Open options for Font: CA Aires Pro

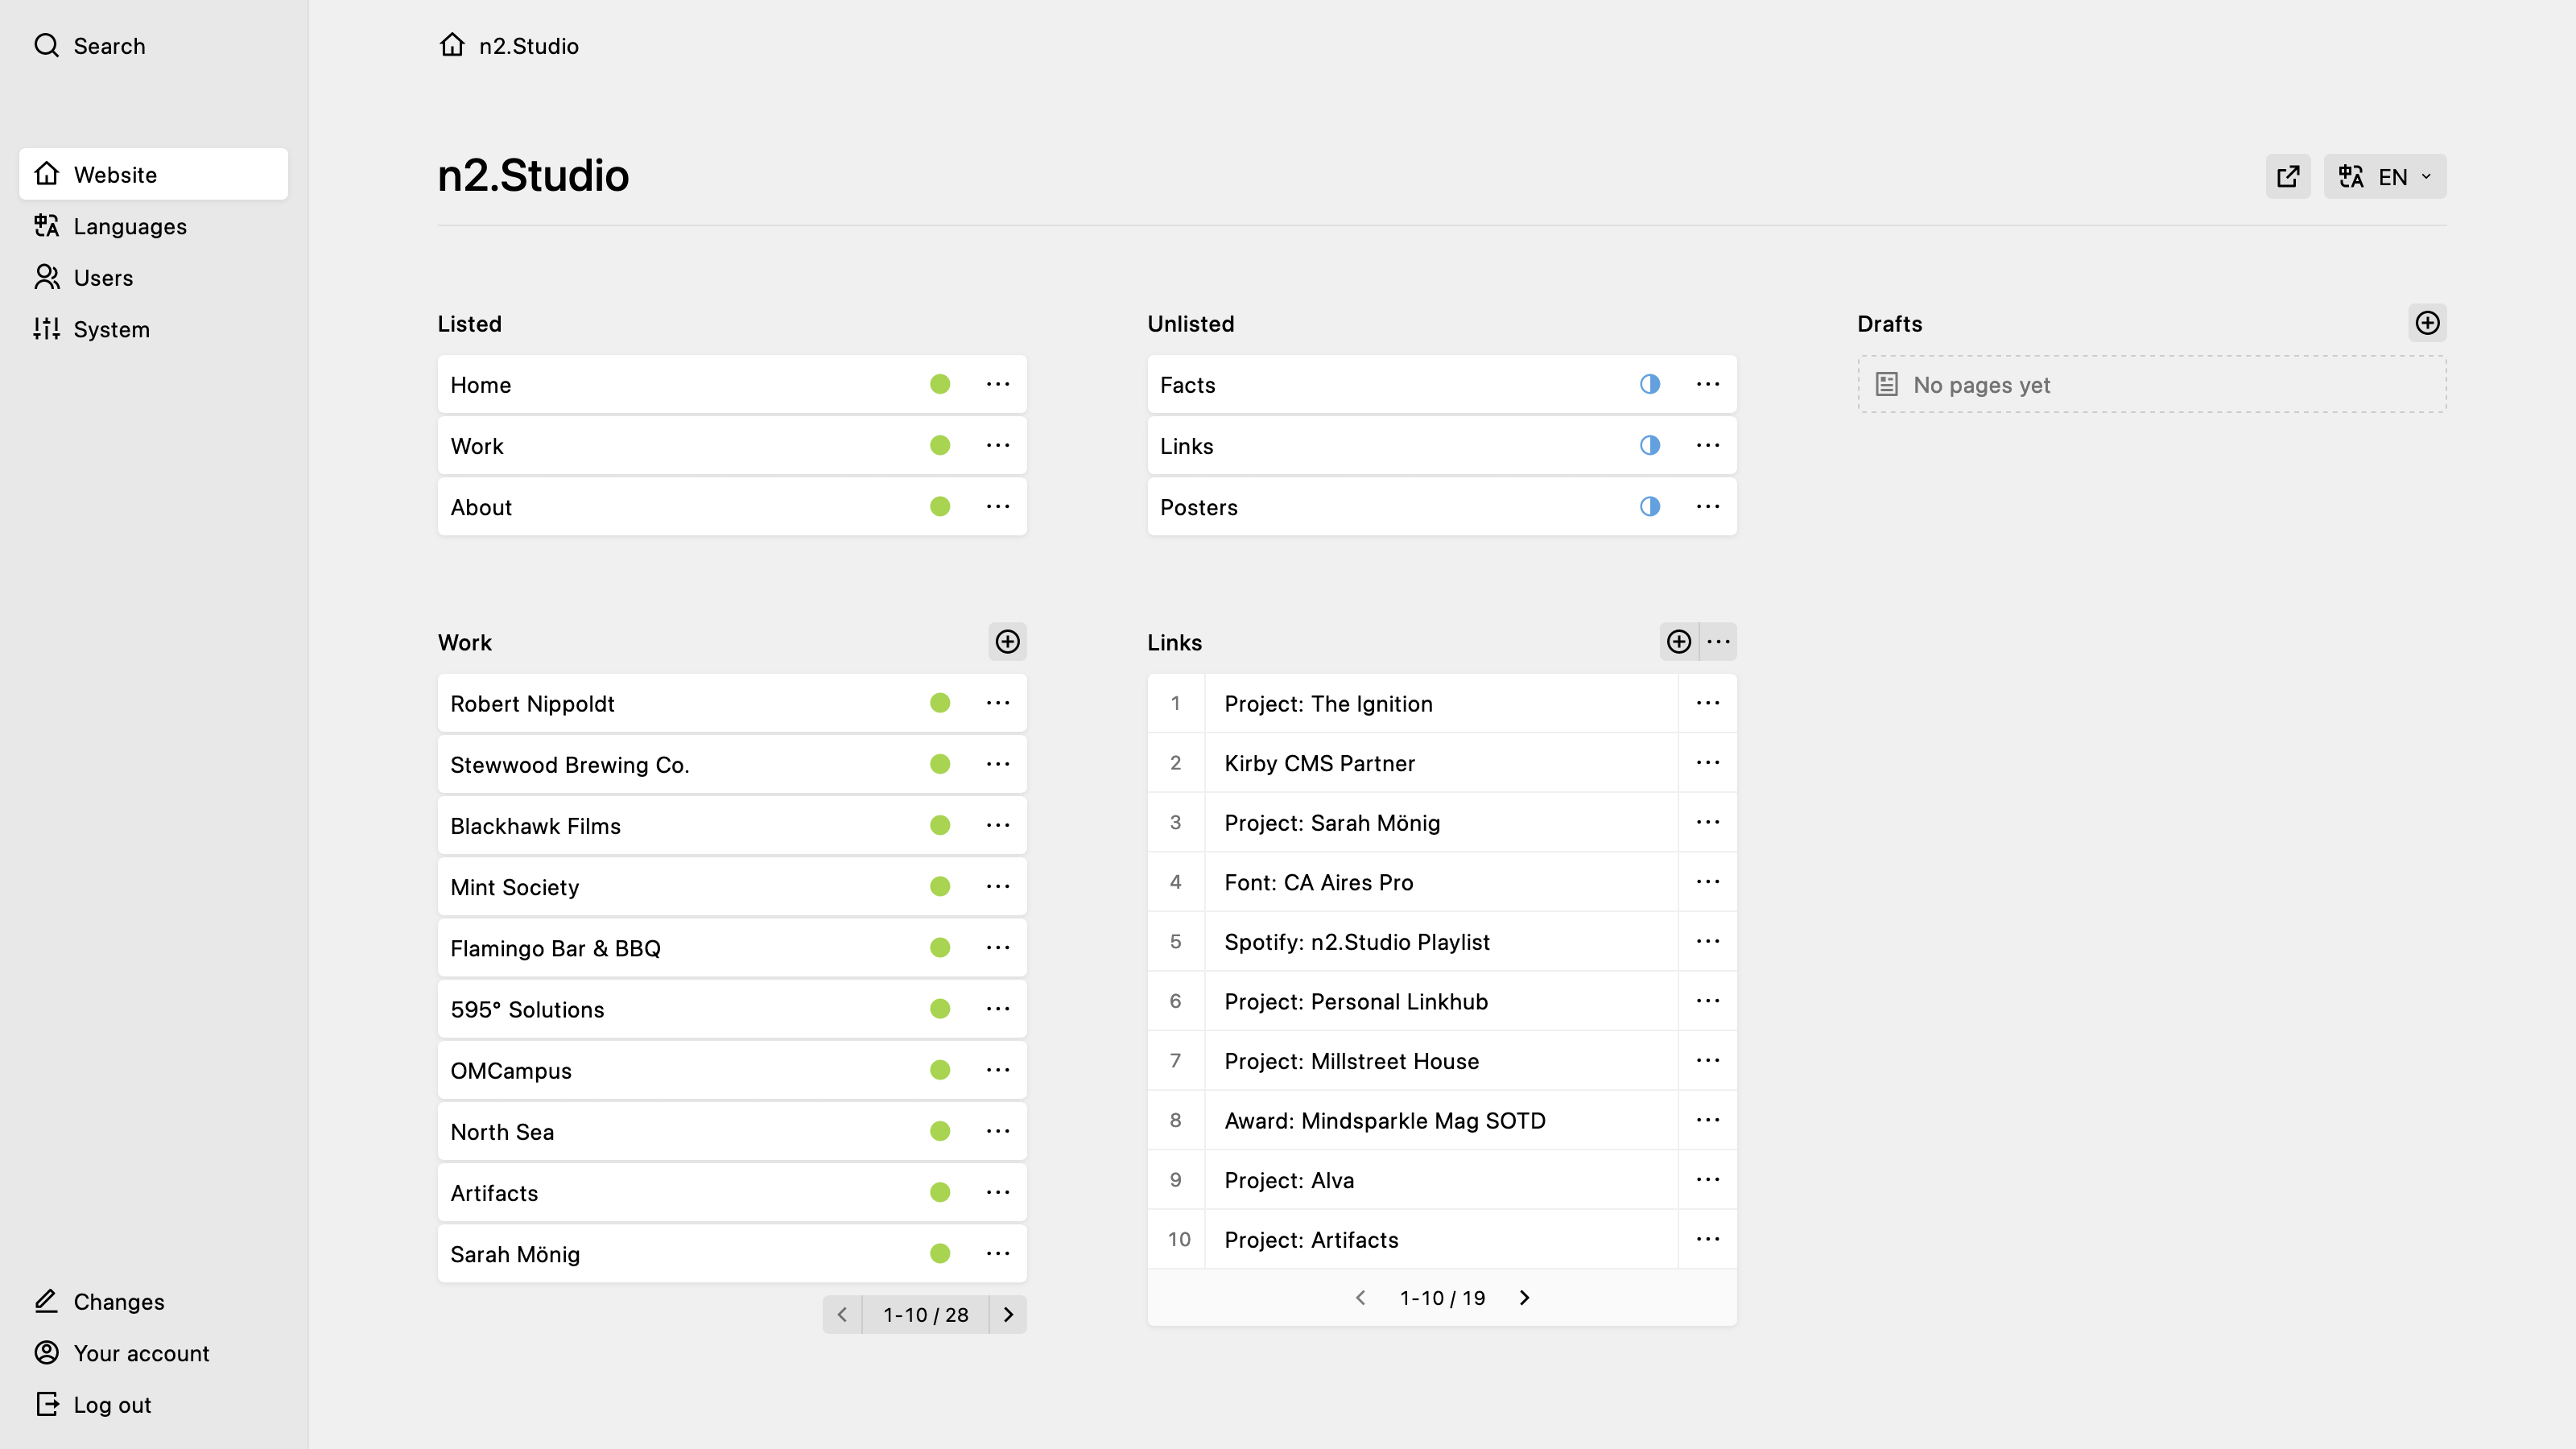tap(1708, 882)
